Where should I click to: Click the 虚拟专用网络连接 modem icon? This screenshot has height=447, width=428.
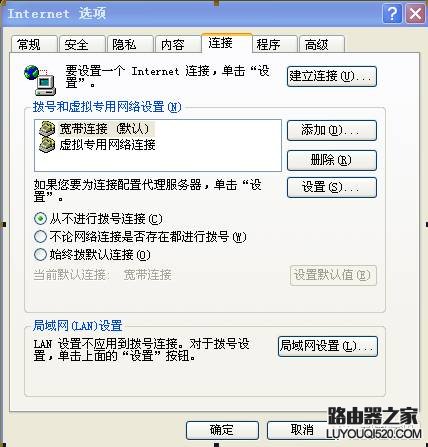(47, 145)
